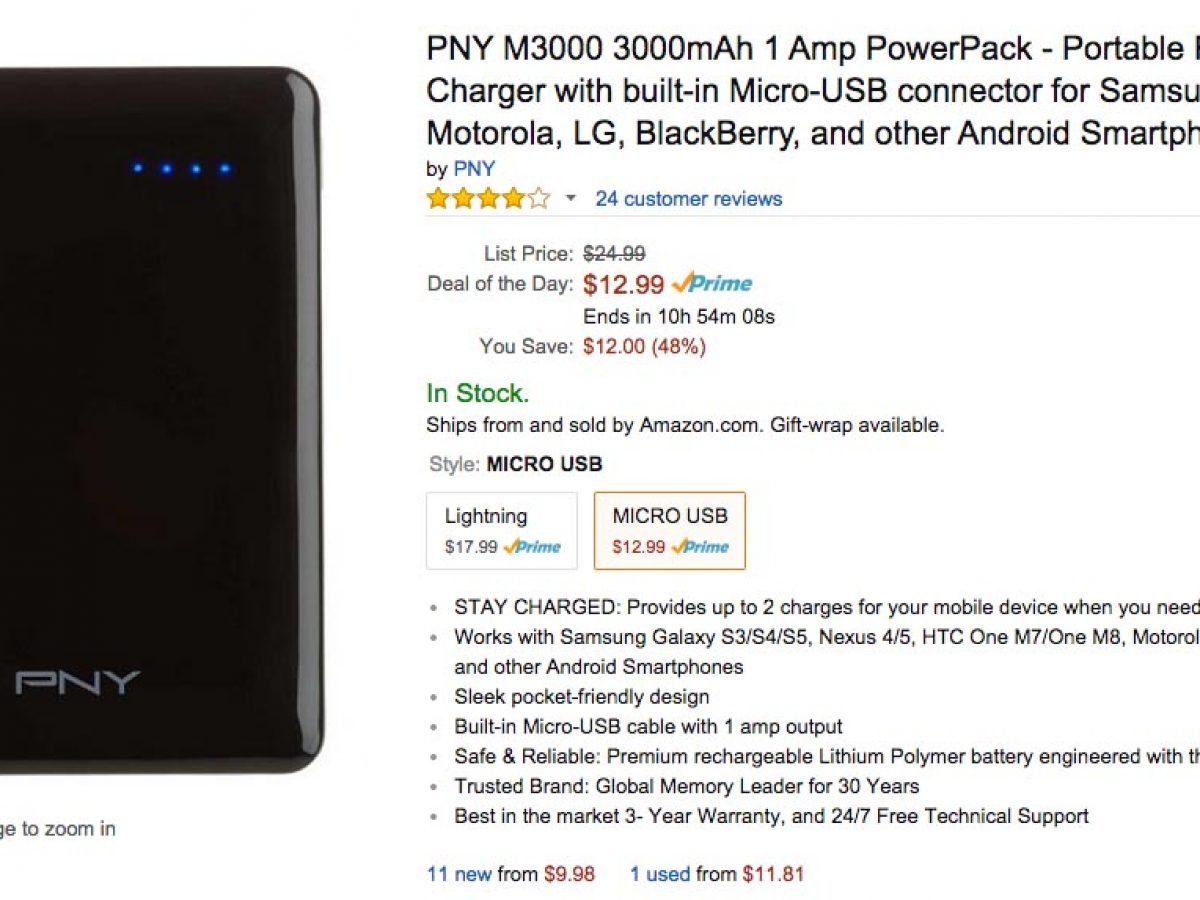Click the Prime logo beside Deal price
Image resolution: width=1200 pixels, height=900 pixels.
coord(712,284)
